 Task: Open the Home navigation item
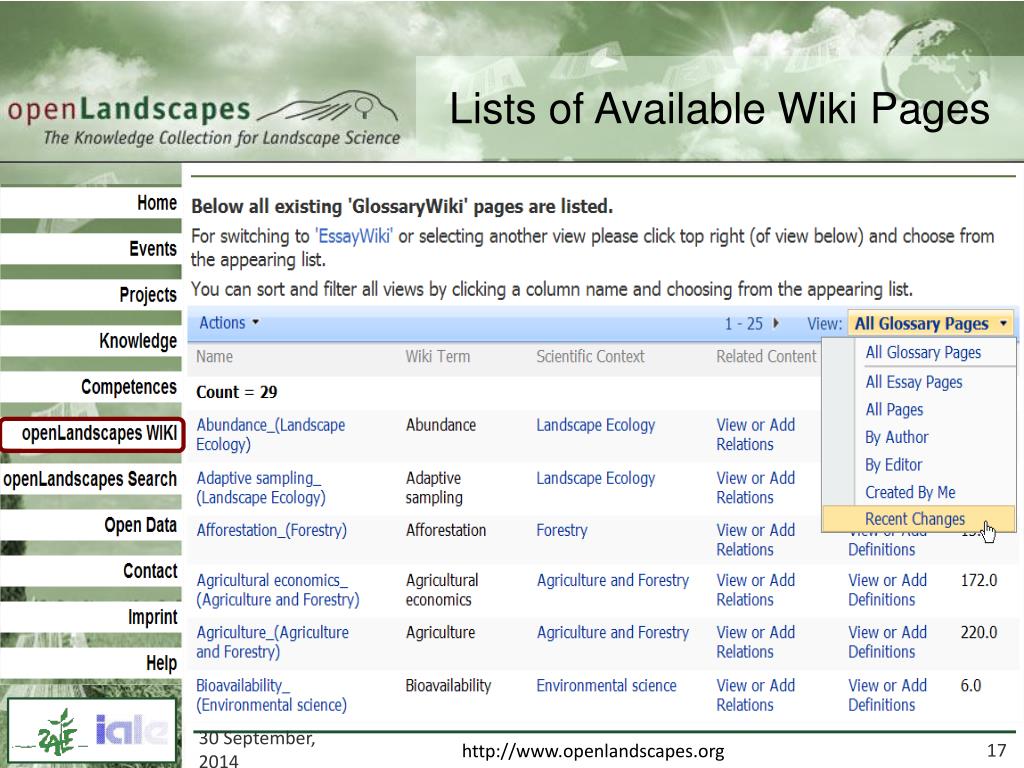coord(157,203)
